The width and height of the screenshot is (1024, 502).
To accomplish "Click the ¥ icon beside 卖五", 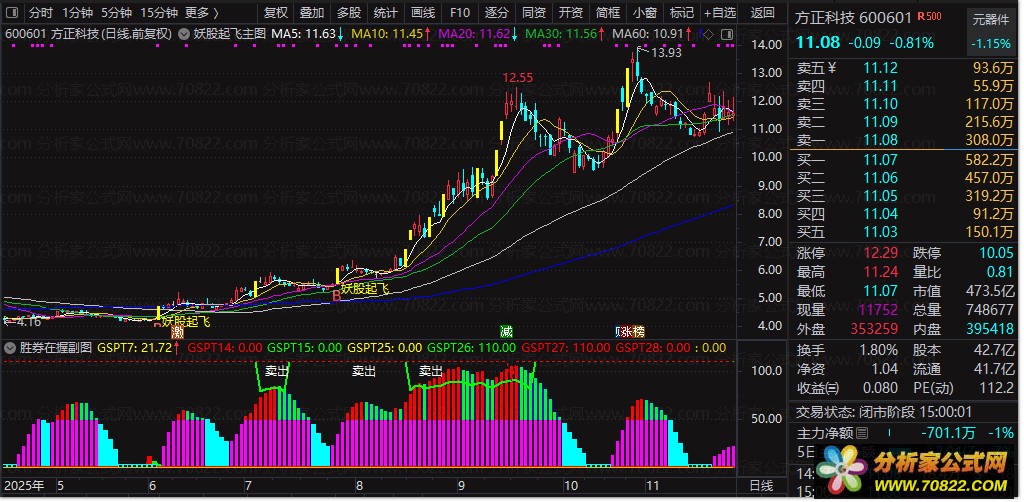I will click(832, 68).
